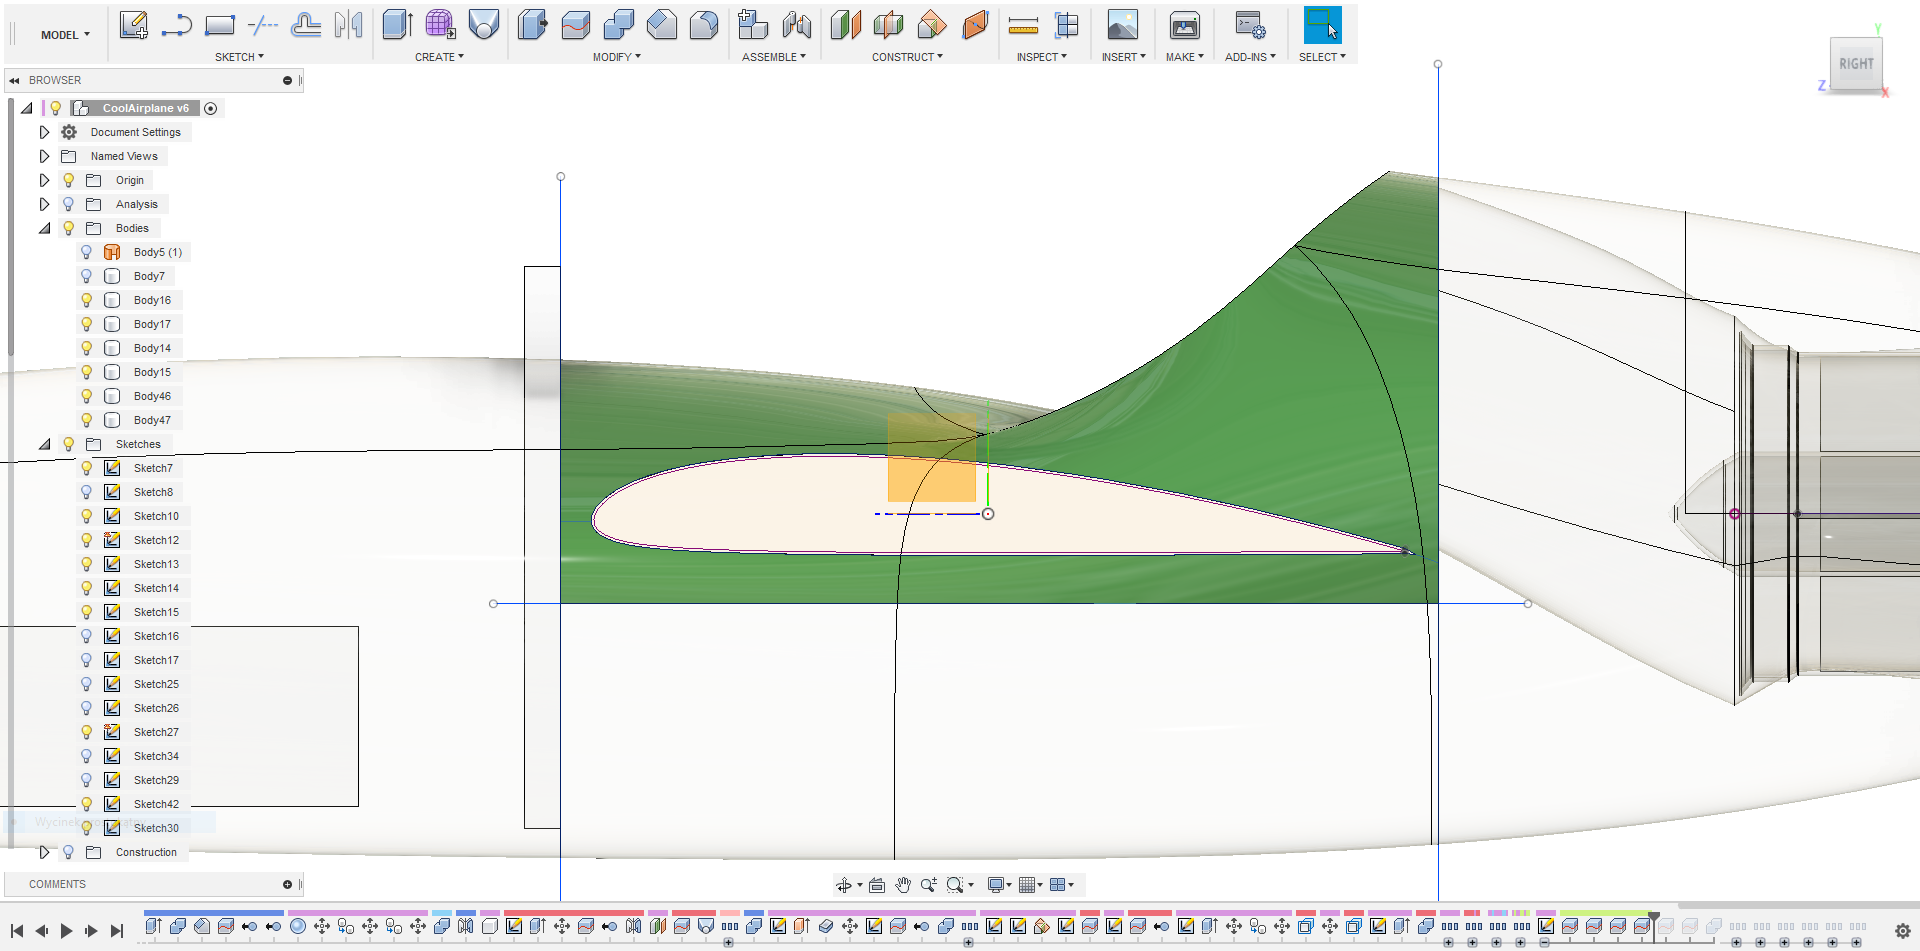The height and width of the screenshot is (951, 1920).
Task: Expand the Origin folder
Action: [x=44, y=180]
